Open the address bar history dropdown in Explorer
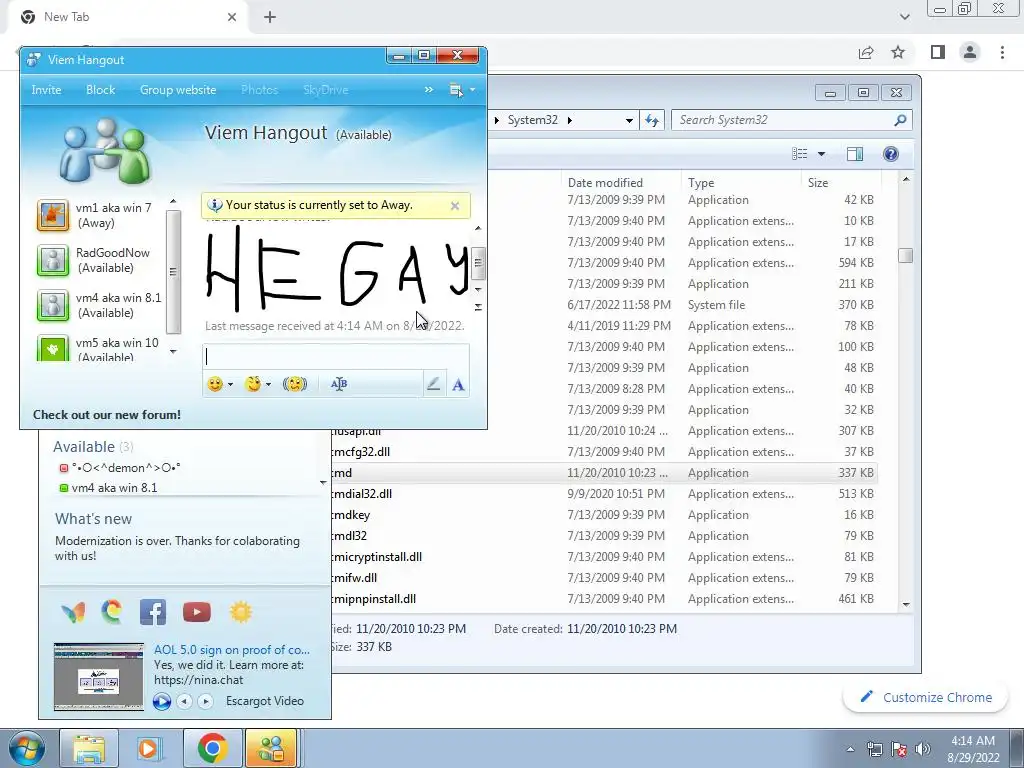 click(629, 120)
